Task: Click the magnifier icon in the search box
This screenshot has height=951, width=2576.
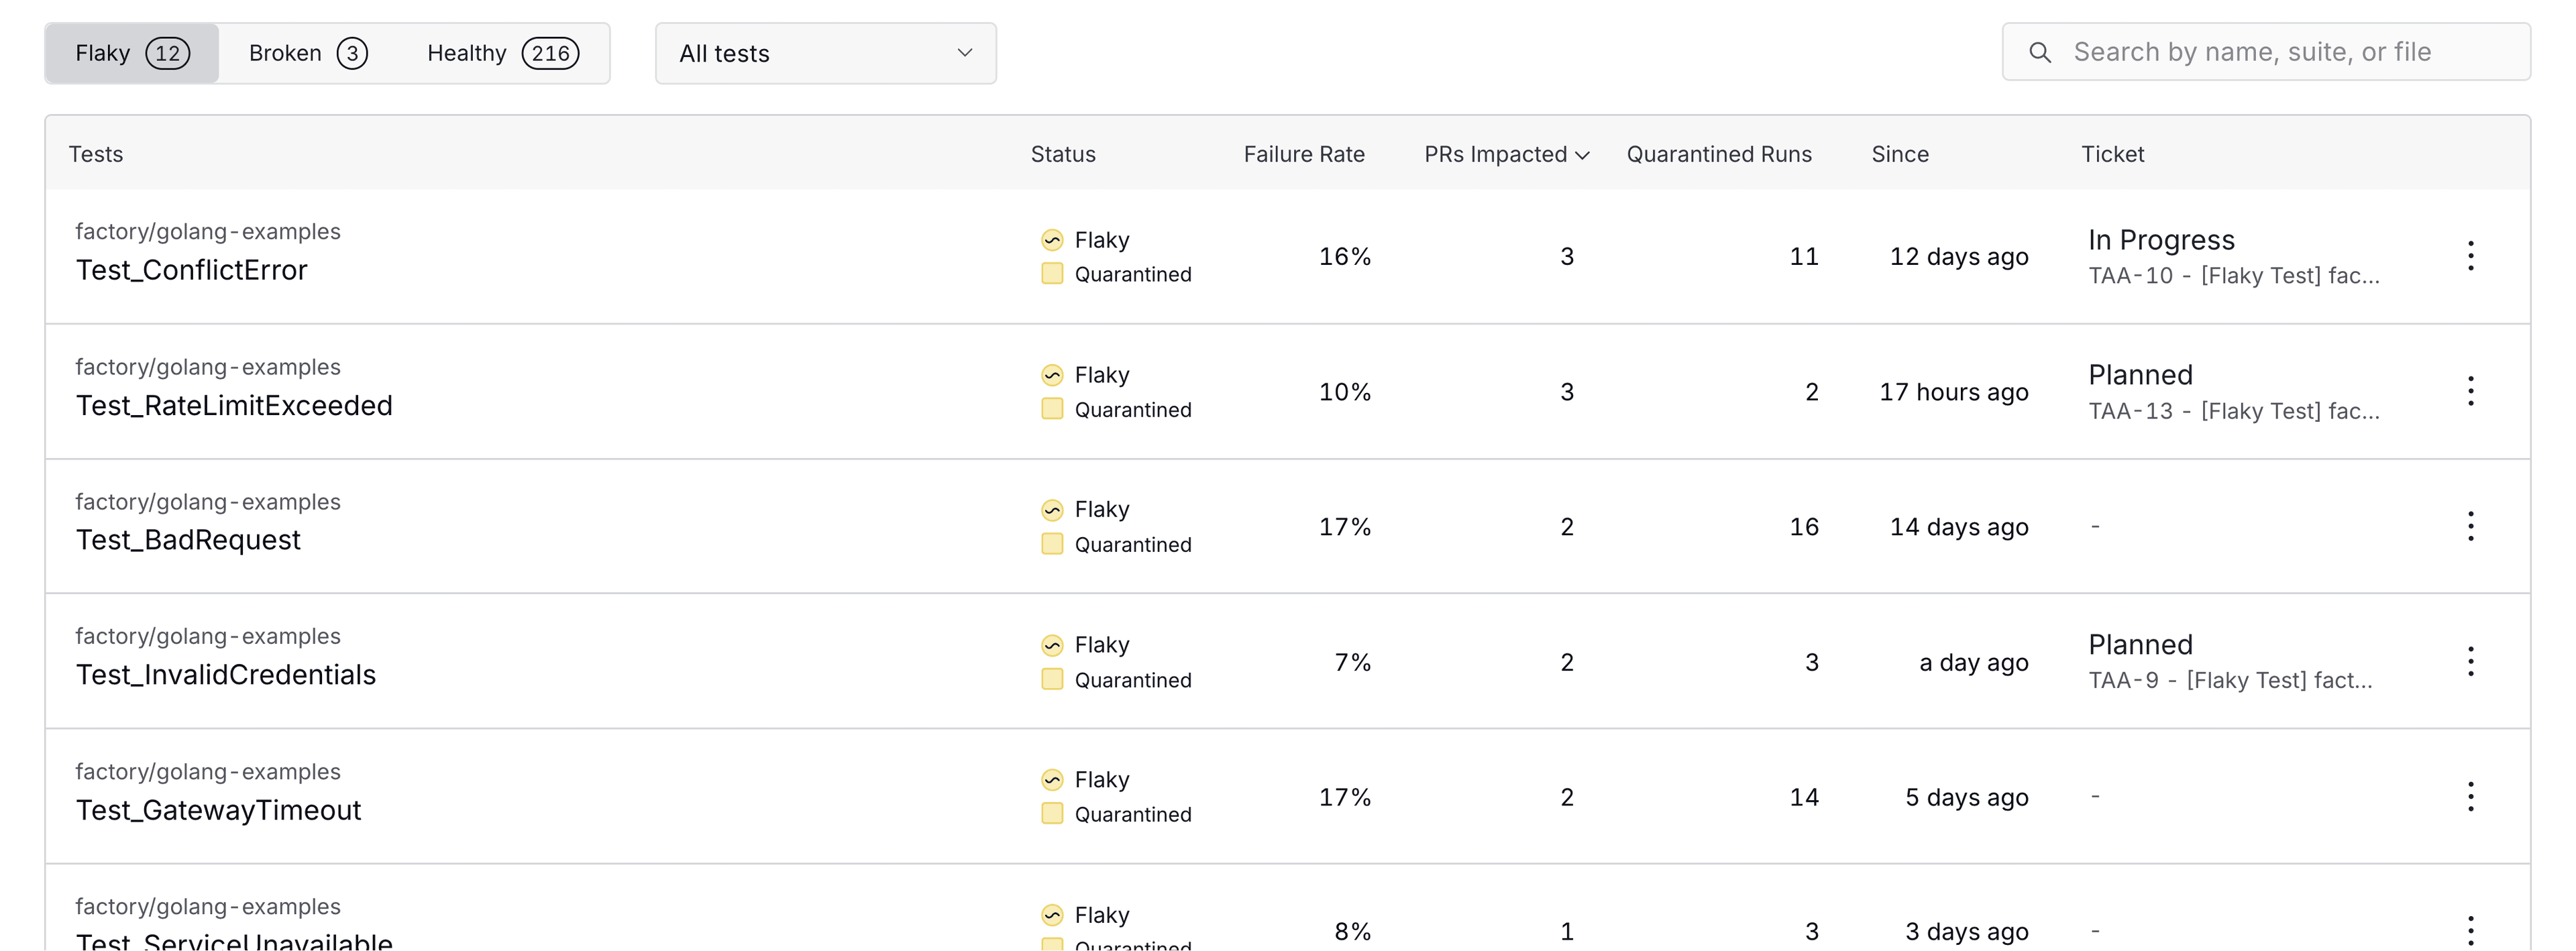Action: point(2040,52)
